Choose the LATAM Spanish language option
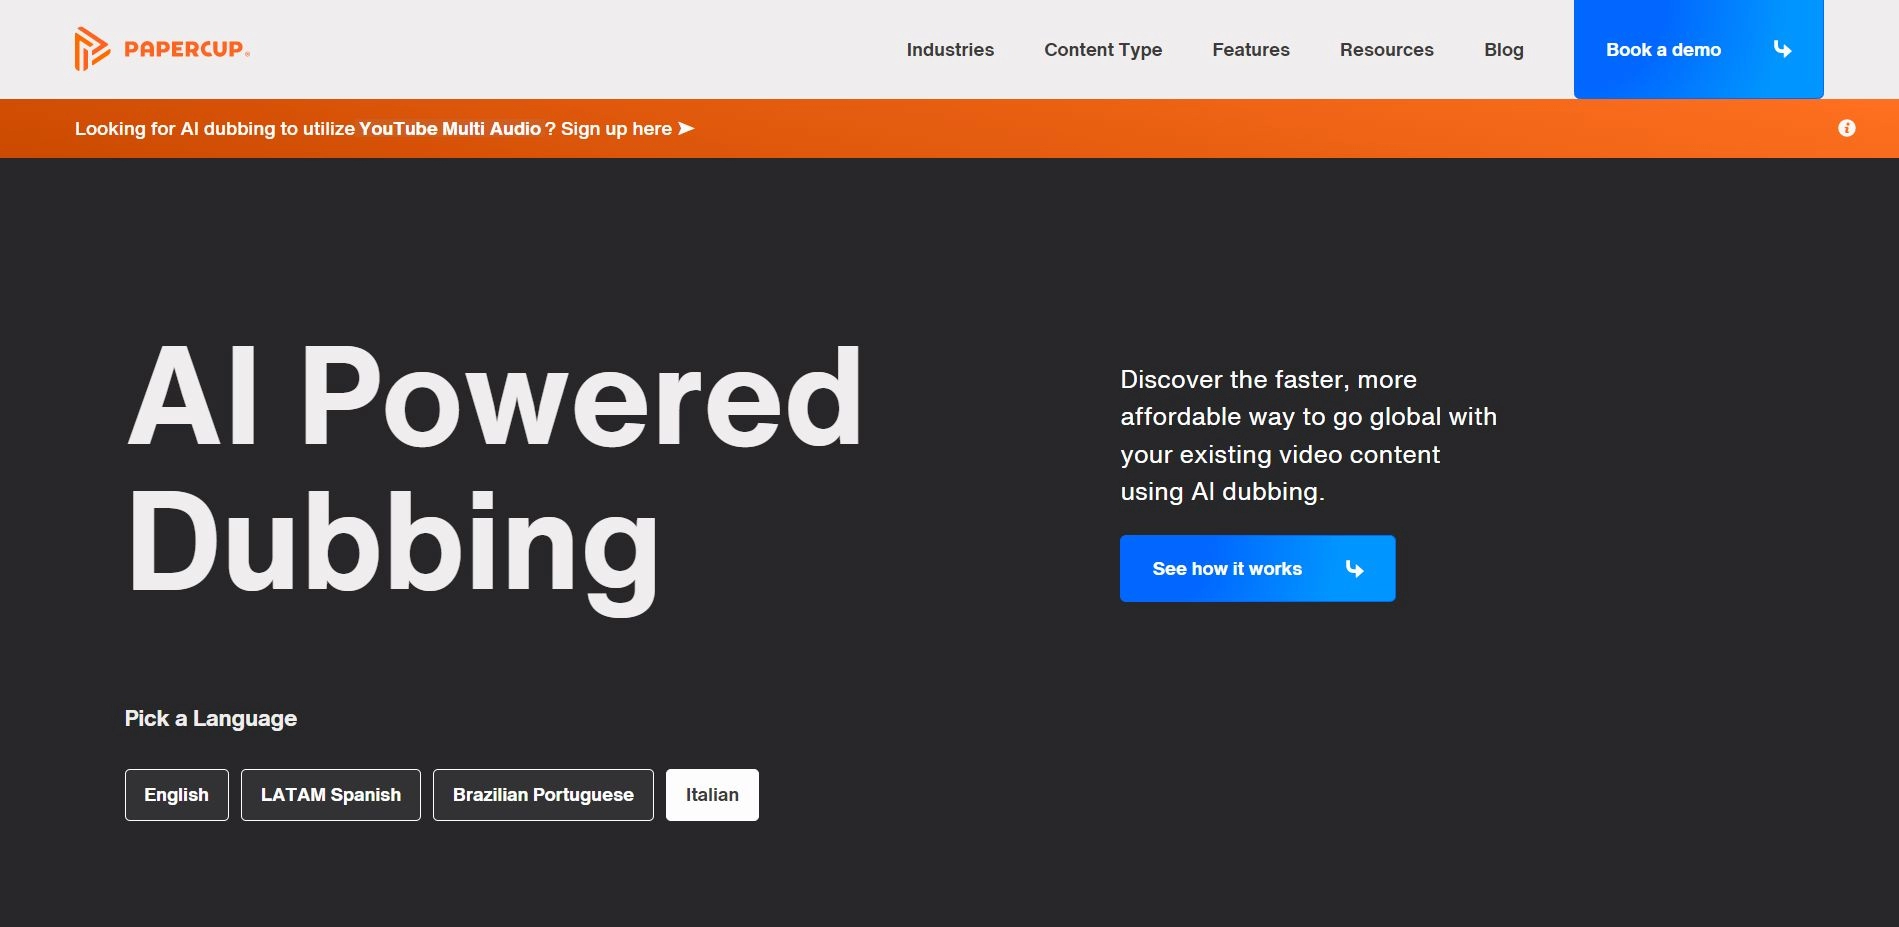This screenshot has height=927, width=1899. [330, 795]
